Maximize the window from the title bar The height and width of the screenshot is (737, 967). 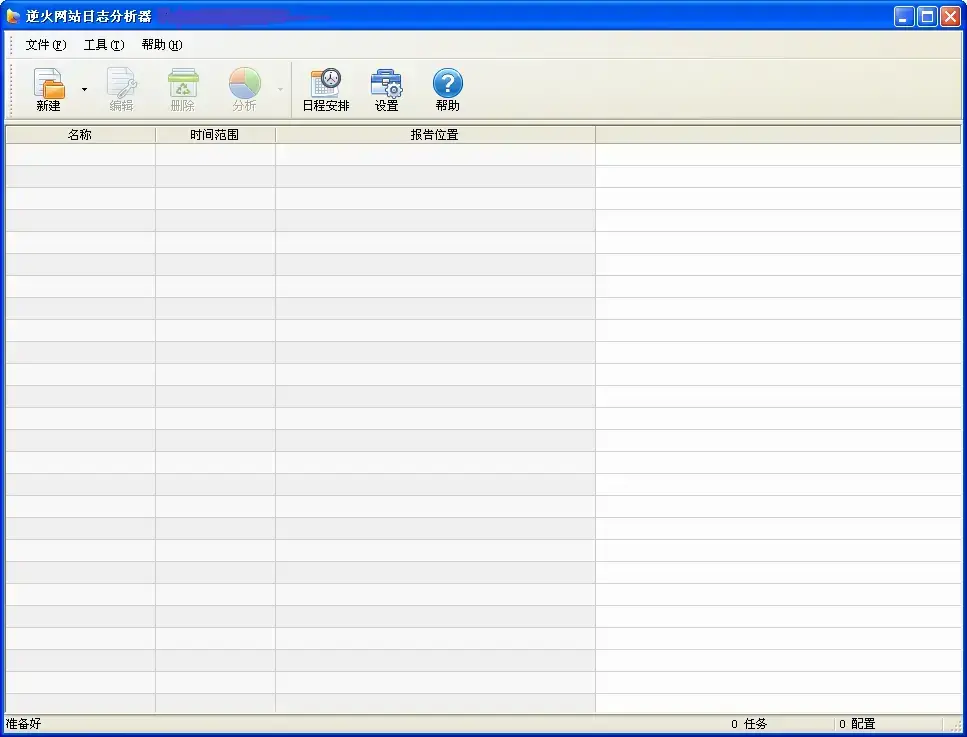click(x=927, y=17)
